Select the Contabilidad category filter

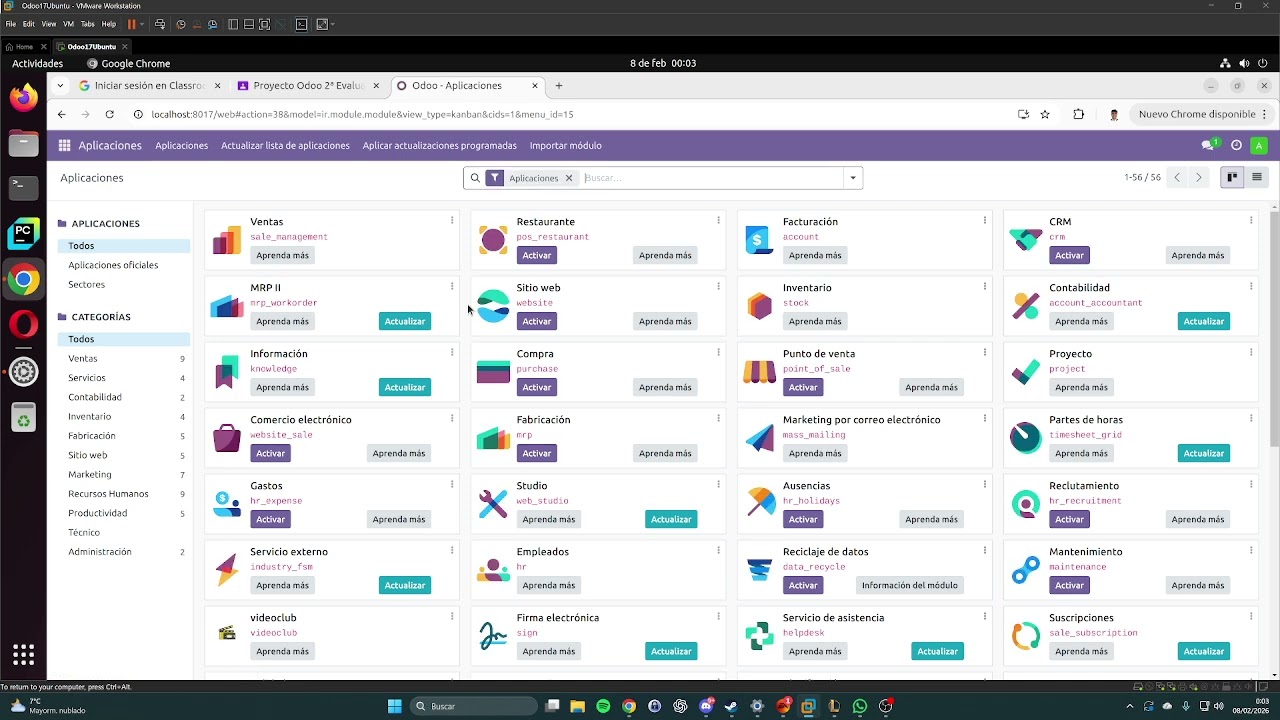coord(123,397)
